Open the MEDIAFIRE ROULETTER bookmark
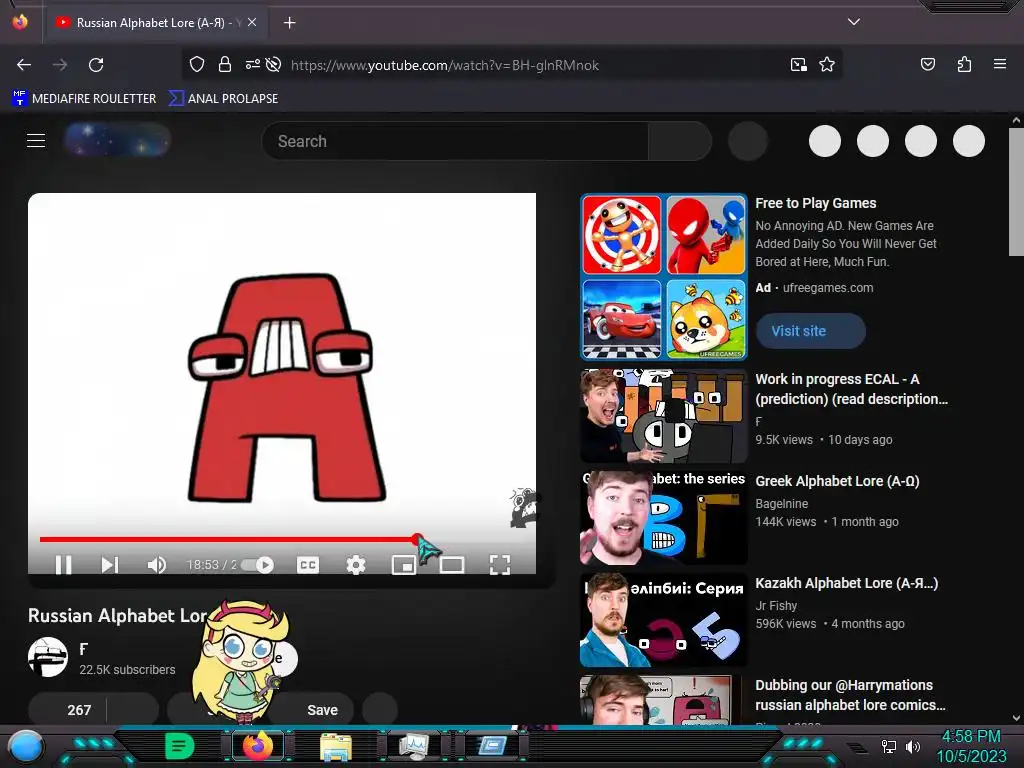This screenshot has width=1024, height=768. pyautogui.click(x=84, y=99)
